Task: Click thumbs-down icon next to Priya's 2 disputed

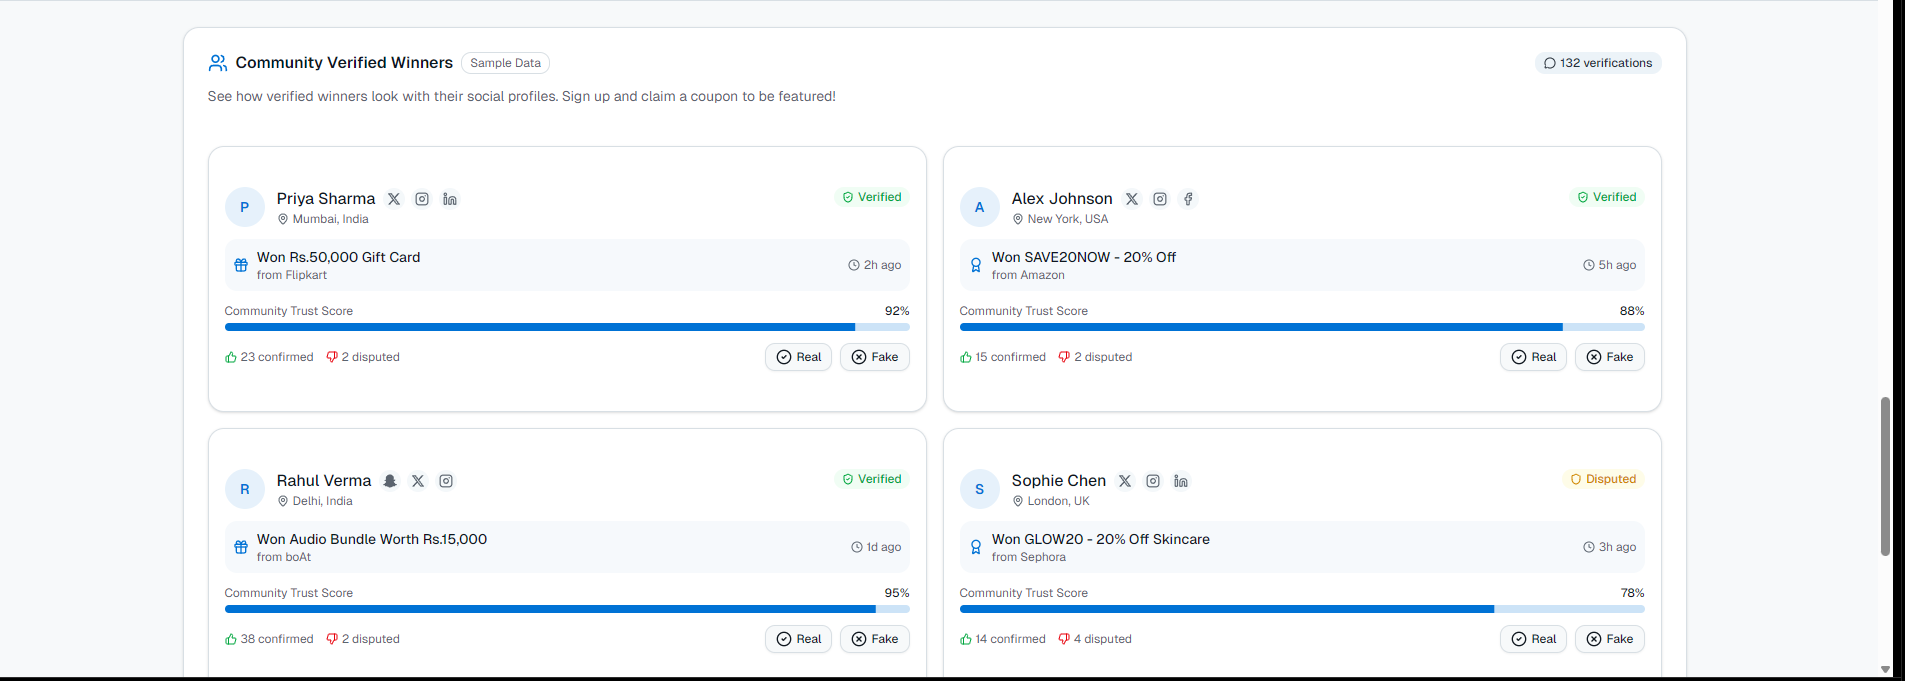Action: click(332, 357)
